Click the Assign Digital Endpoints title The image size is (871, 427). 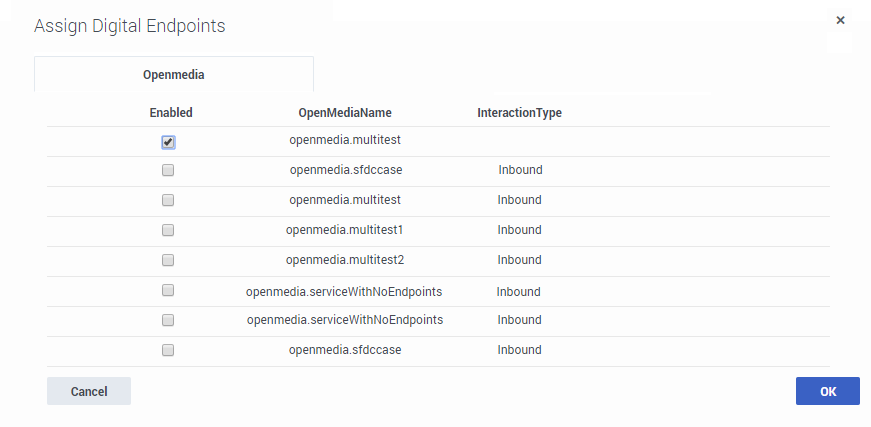(x=130, y=26)
